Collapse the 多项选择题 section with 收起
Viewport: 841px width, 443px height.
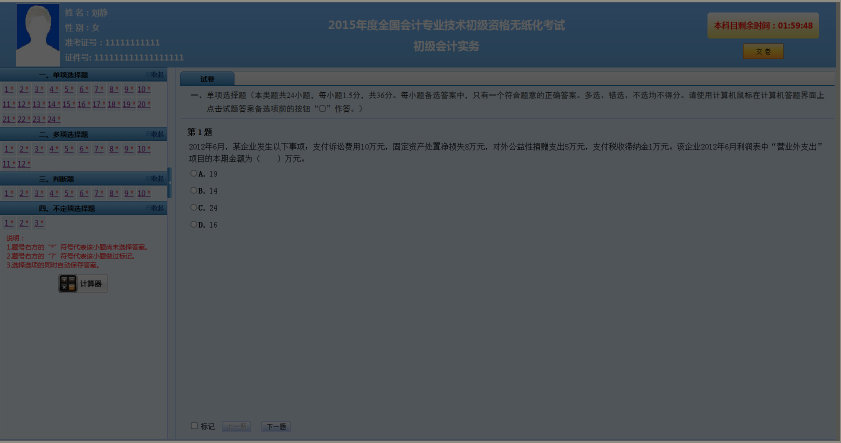tap(156, 134)
